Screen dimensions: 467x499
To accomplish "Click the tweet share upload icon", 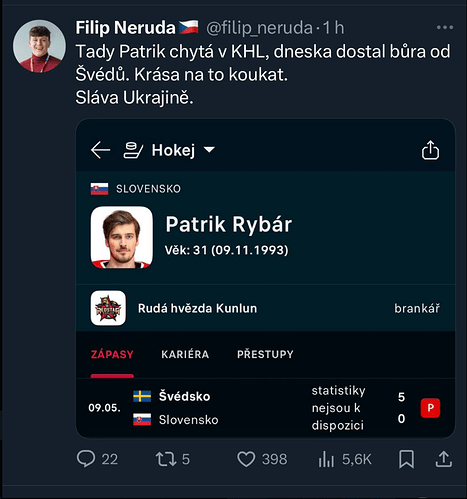I will [444, 459].
